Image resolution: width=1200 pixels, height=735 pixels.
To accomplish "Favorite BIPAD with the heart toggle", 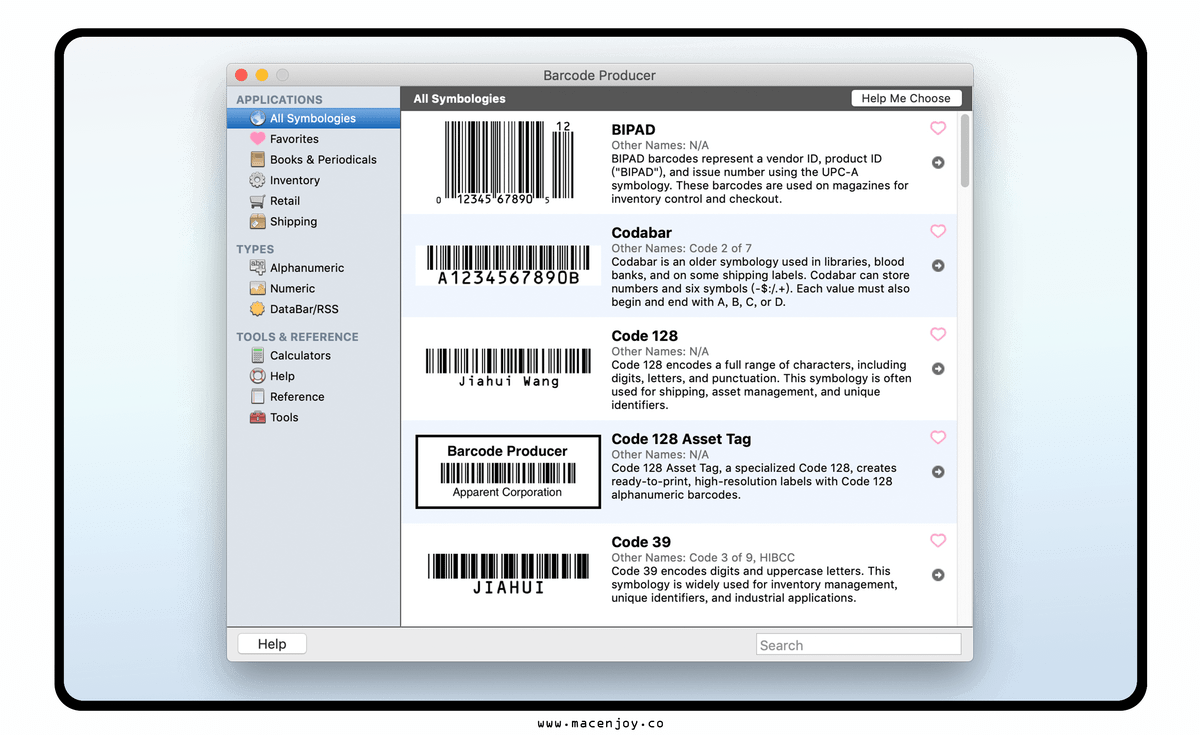I will point(938,128).
